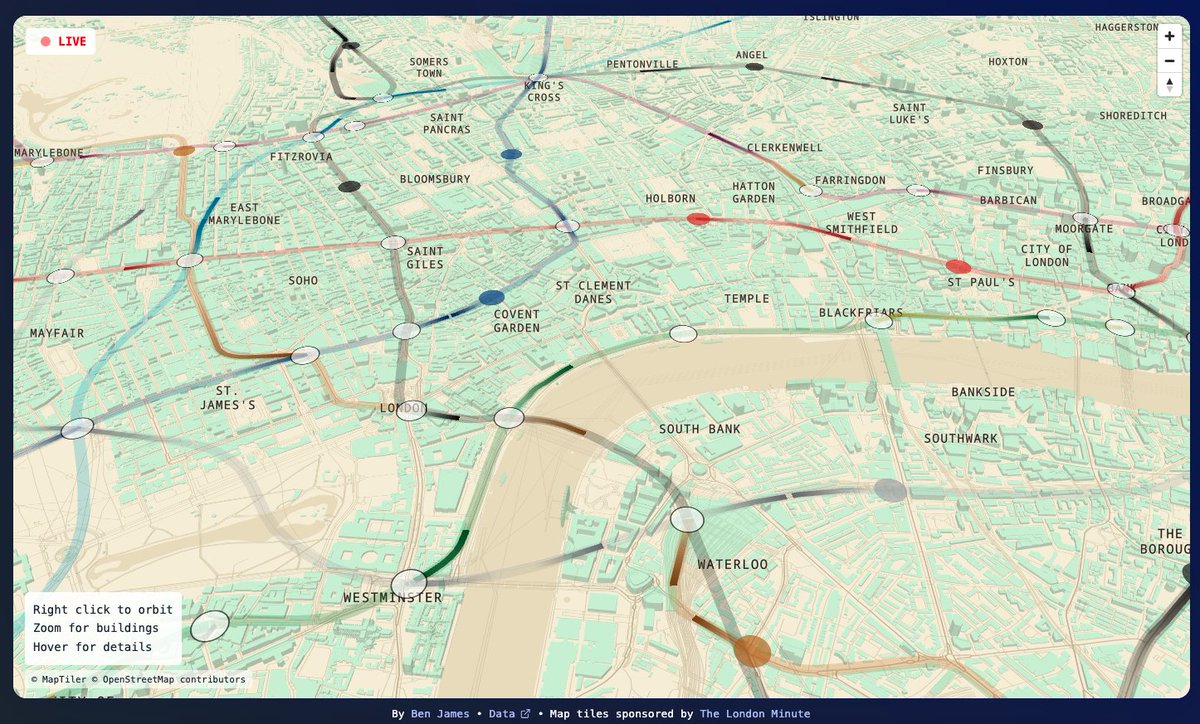Click the SOMERS TOWN map label
The image size is (1200, 724).
(x=429, y=68)
